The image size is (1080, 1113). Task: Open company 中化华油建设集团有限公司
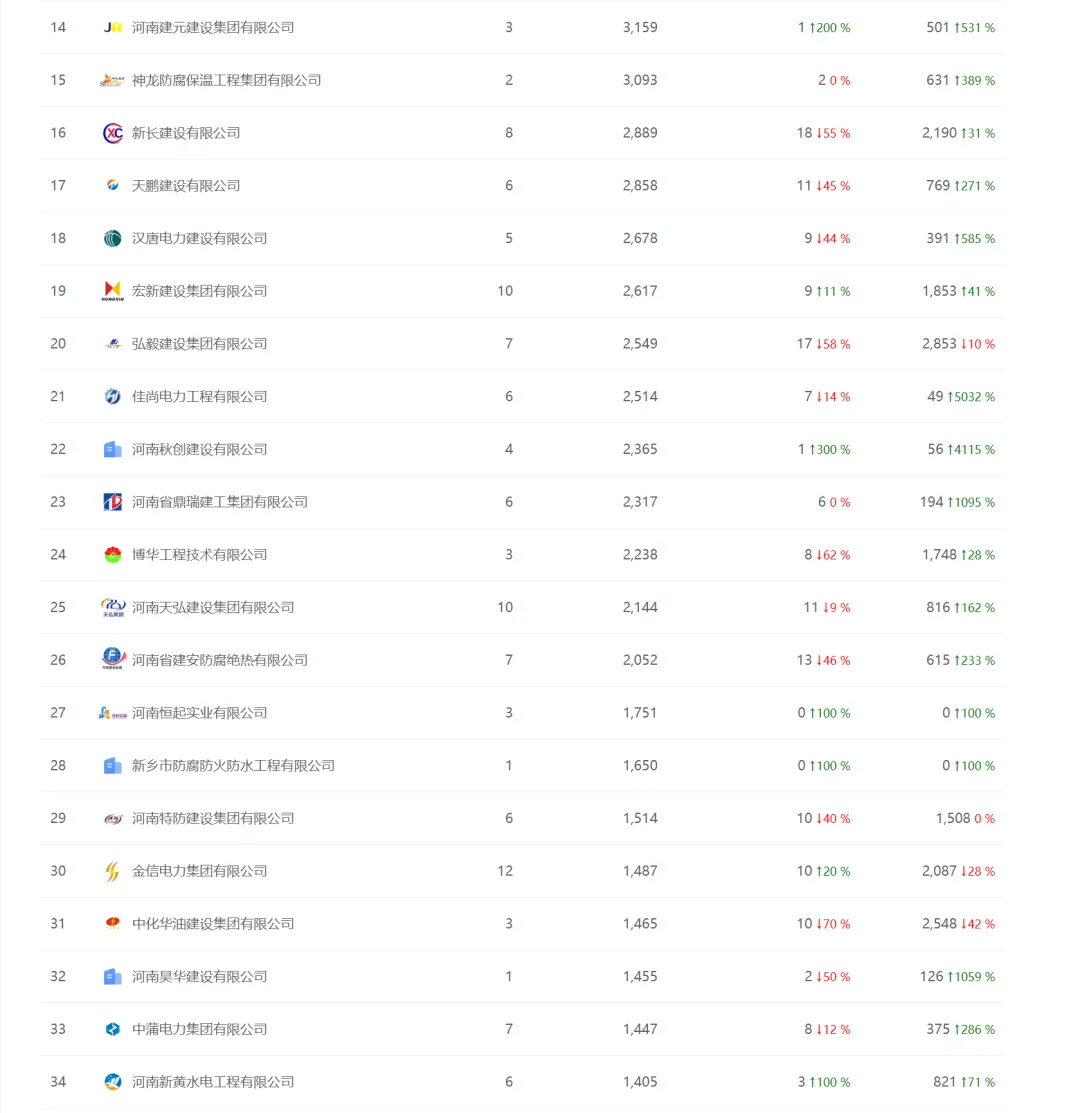tap(213, 923)
